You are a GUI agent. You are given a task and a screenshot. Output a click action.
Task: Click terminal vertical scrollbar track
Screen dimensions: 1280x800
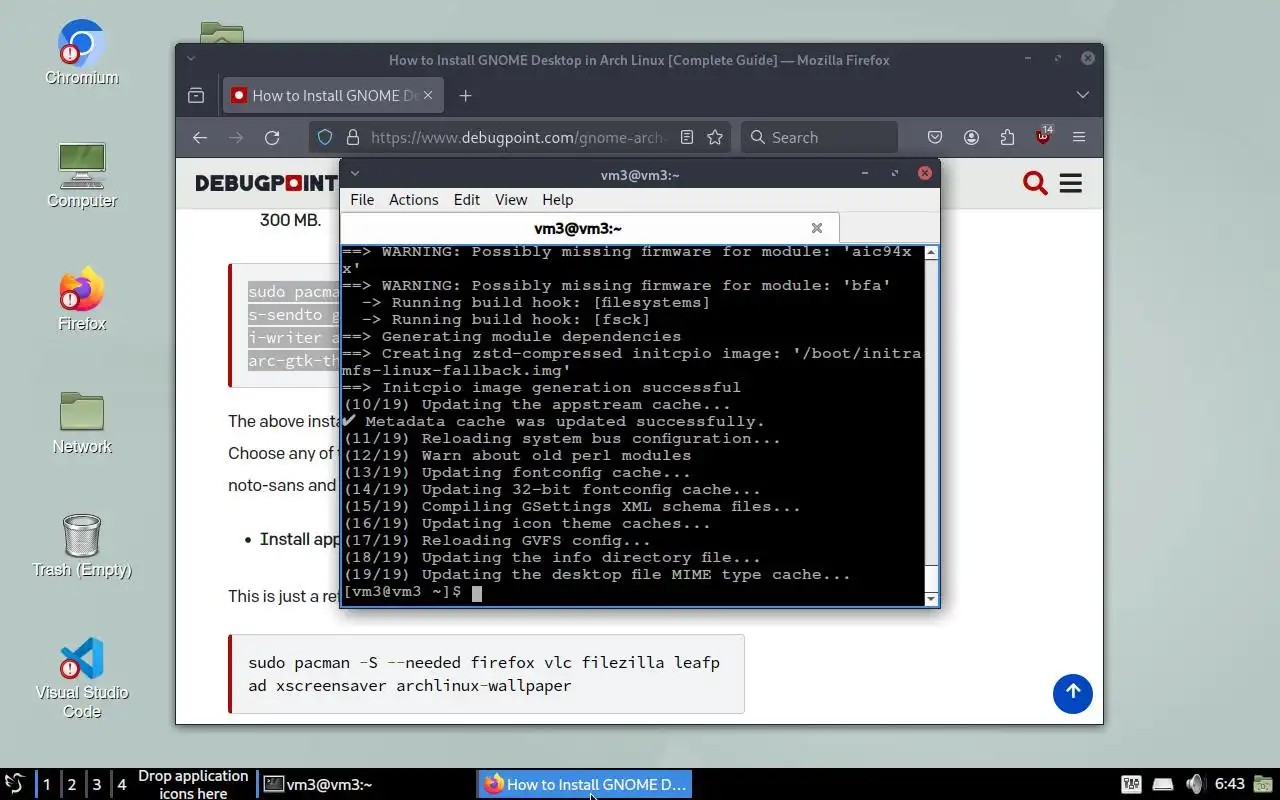pyautogui.click(x=931, y=425)
